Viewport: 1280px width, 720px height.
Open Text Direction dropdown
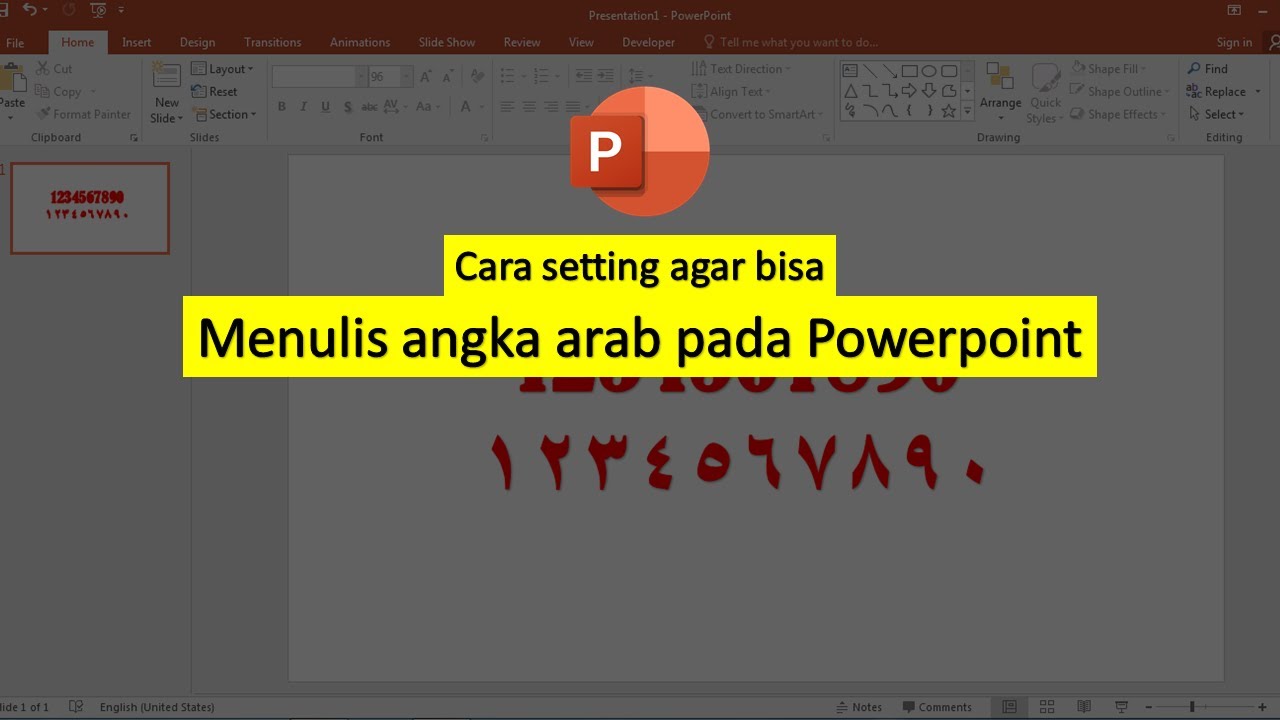coord(741,69)
